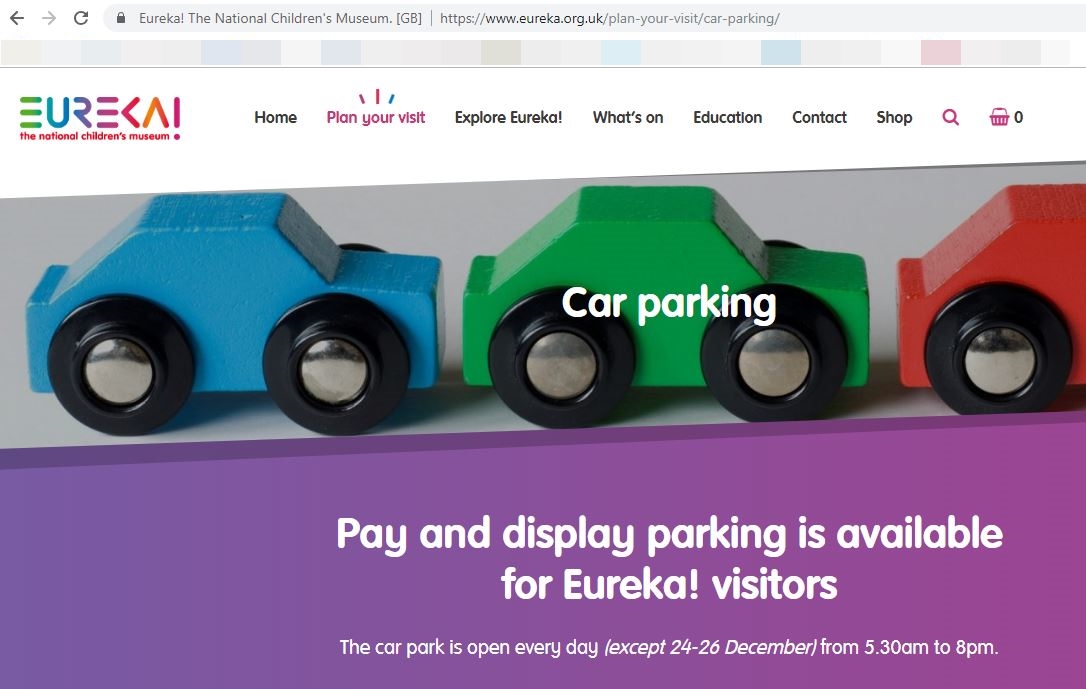The height and width of the screenshot is (689, 1086).
Task: Open Plan your visit menu
Action: coord(375,118)
